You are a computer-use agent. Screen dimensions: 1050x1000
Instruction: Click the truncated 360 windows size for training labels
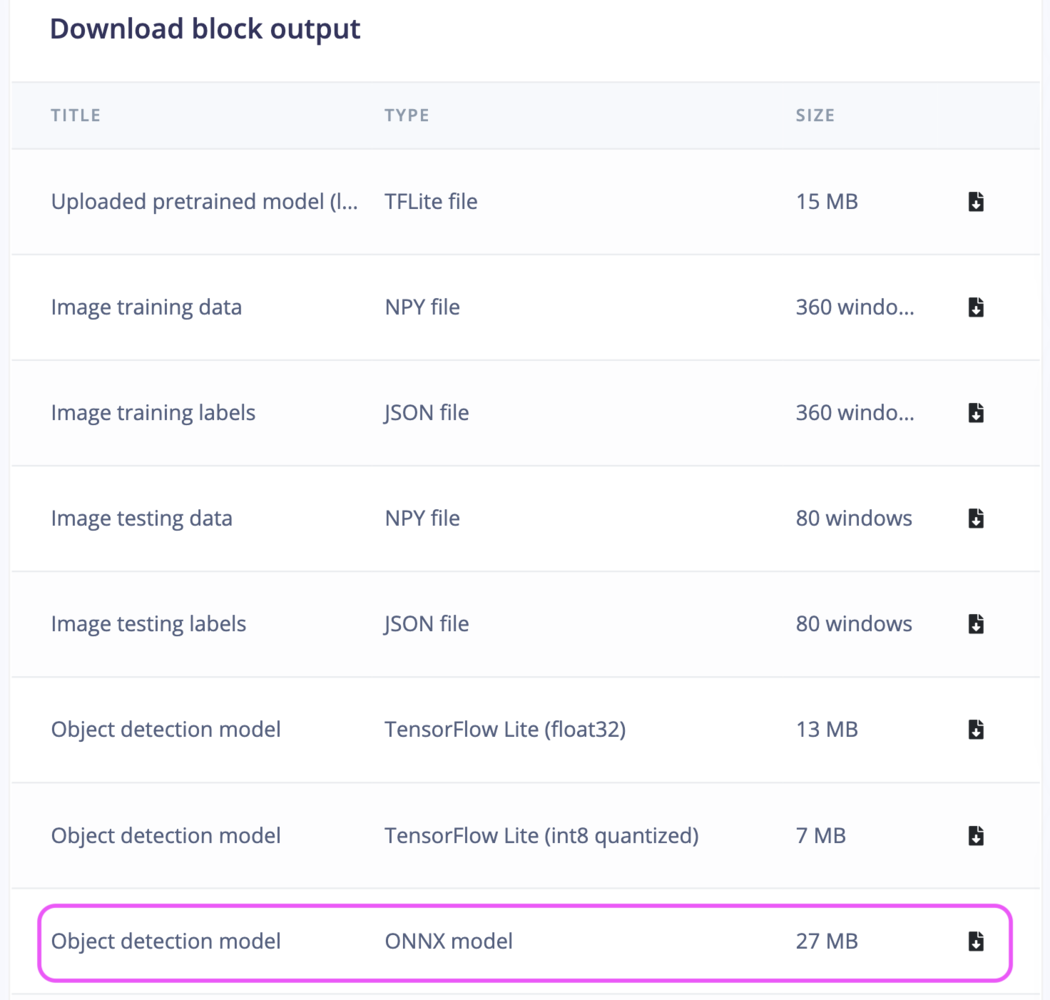(x=854, y=413)
